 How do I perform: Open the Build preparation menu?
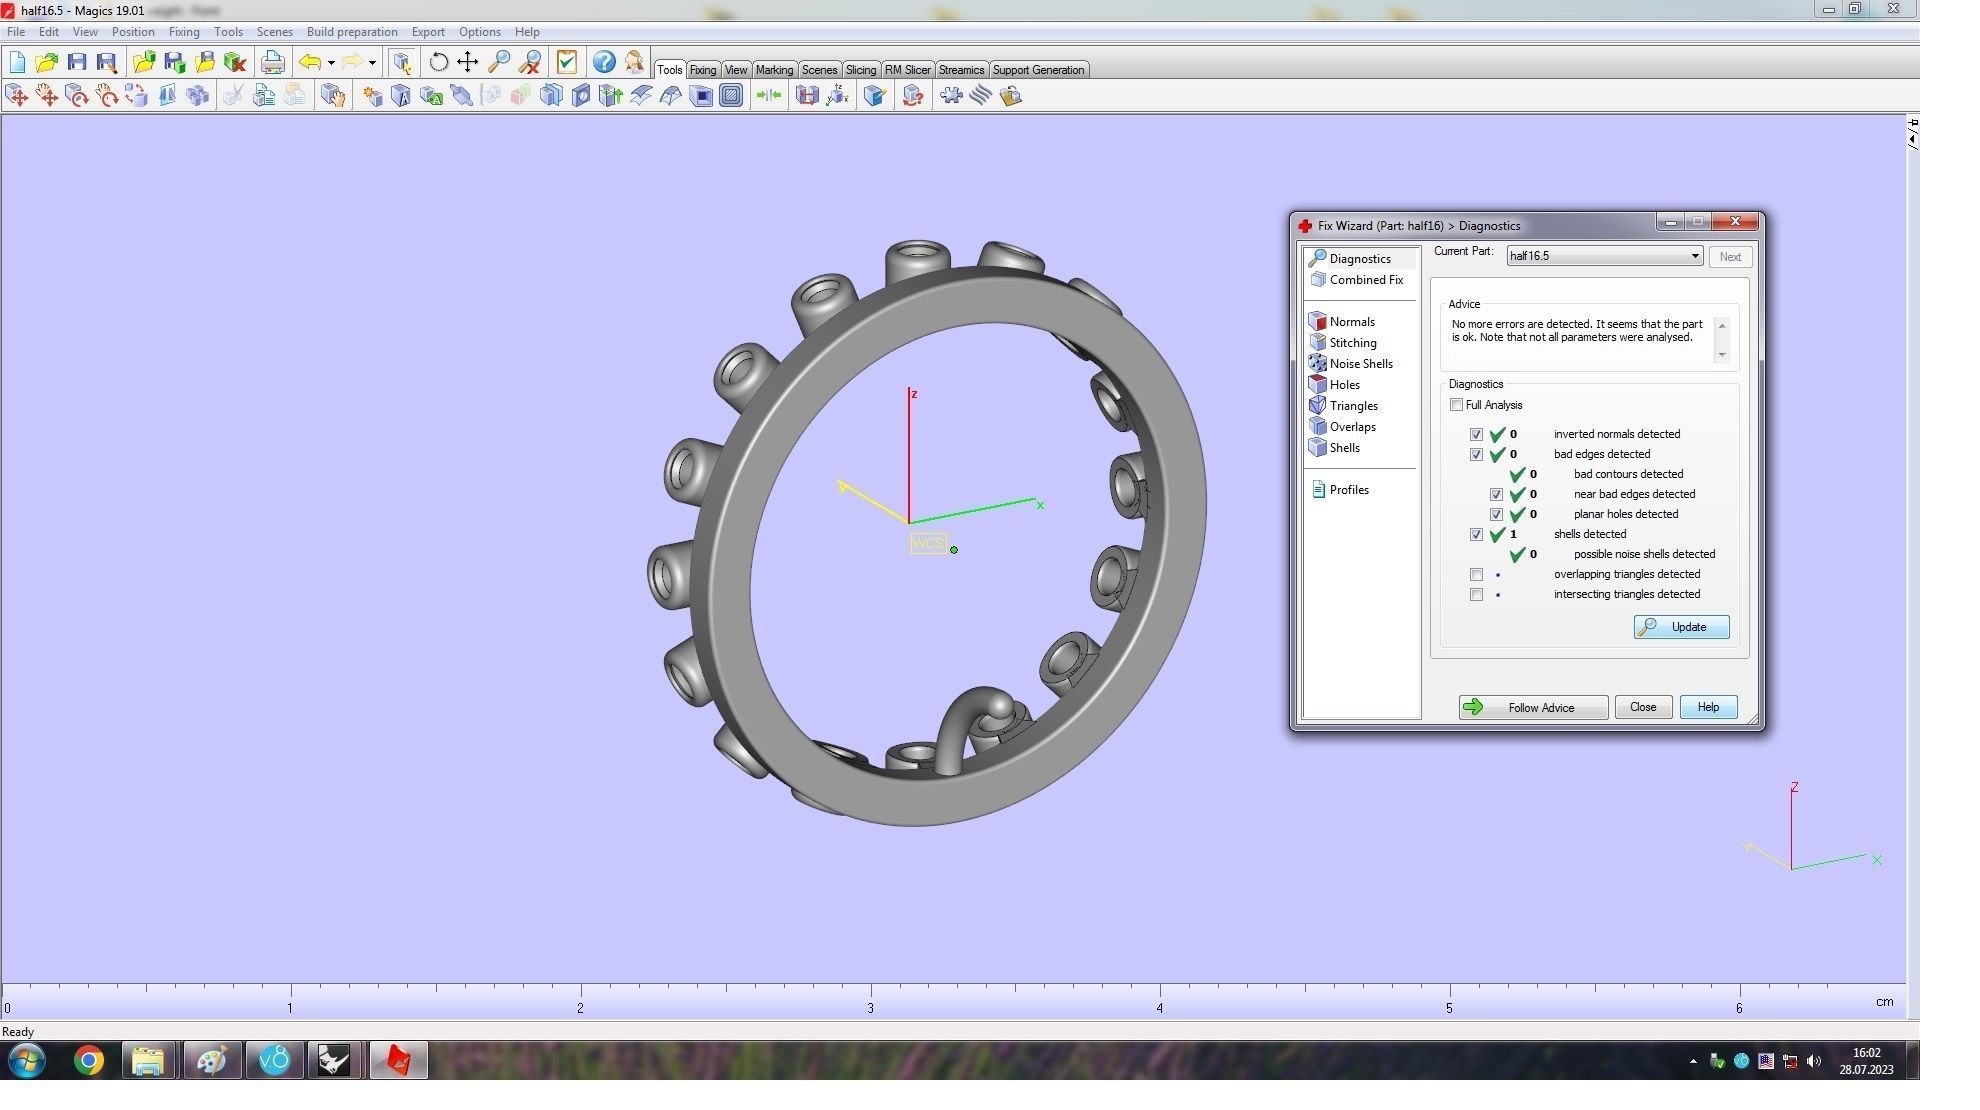click(351, 32)
